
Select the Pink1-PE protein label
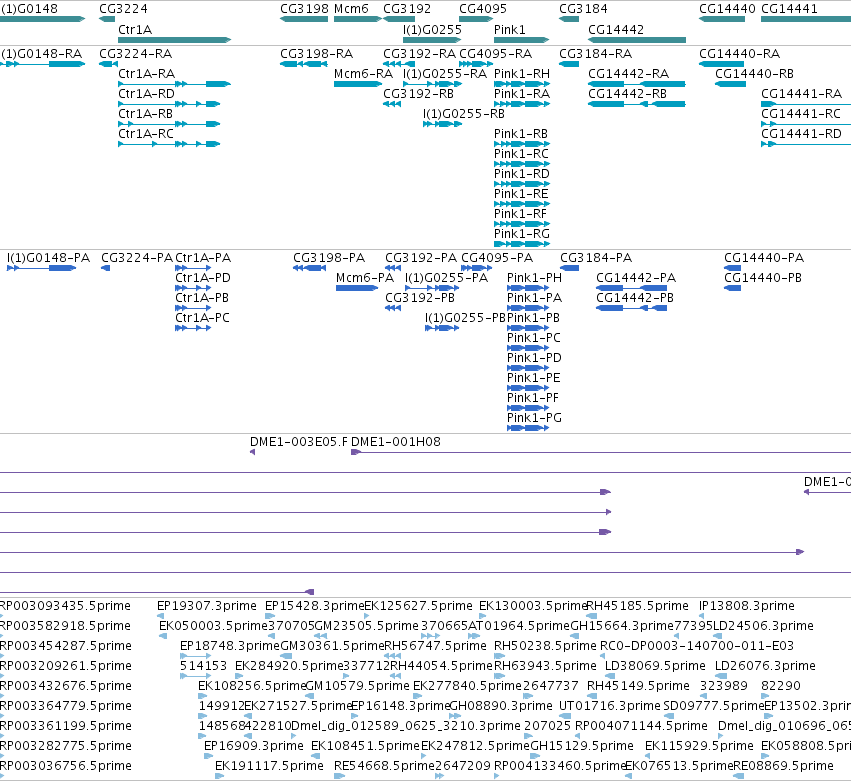pyautogui.click(x=534, y=378)
